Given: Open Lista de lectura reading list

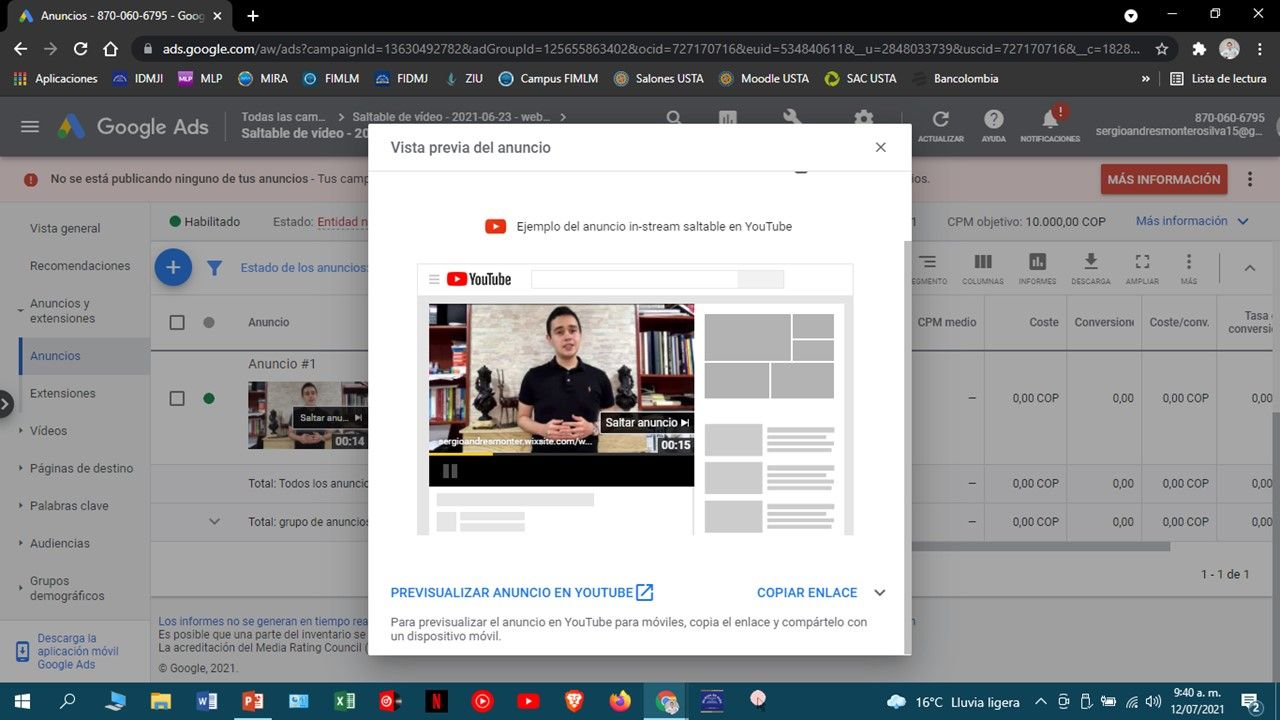Looking at the screenshot, I should tap(1218, 78).
